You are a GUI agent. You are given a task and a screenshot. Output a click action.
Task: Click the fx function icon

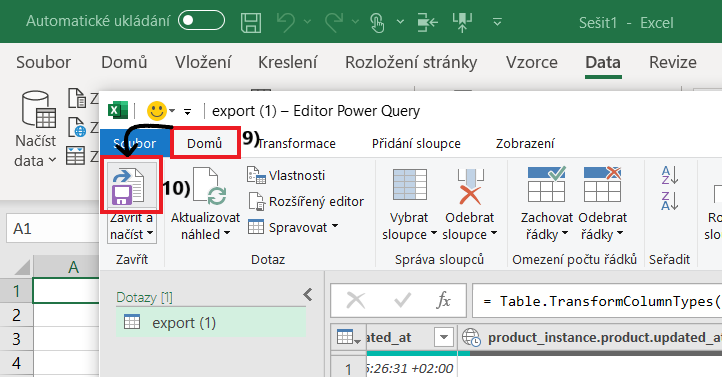coord(443,301)
